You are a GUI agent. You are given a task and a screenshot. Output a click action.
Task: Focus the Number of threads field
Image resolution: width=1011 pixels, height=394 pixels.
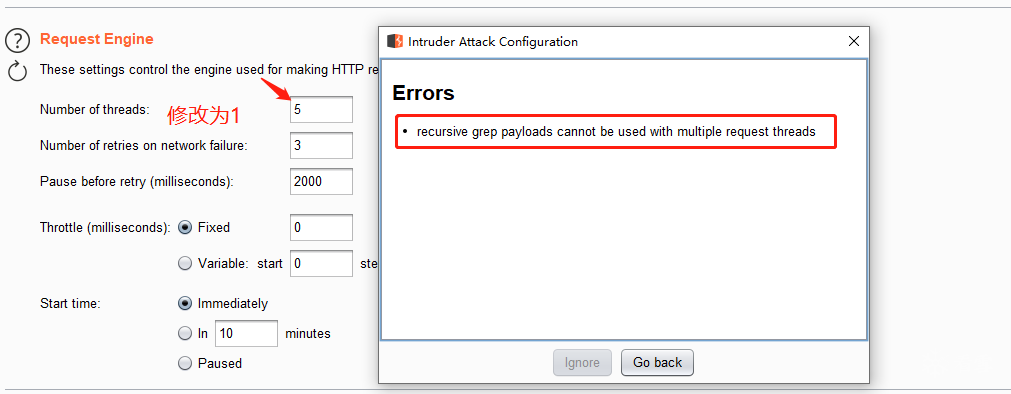pos(321,110)
